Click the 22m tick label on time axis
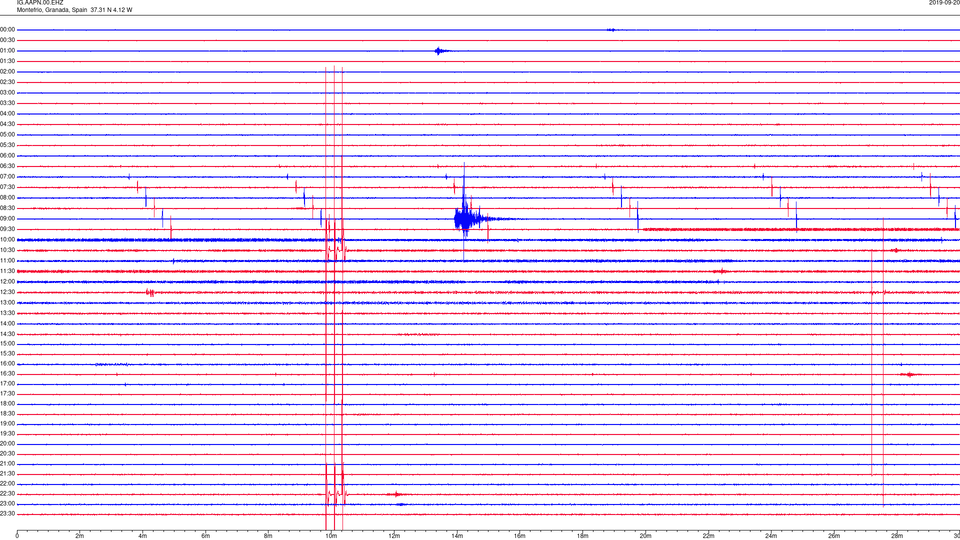The image size is (960, 540). pos(708,536)
